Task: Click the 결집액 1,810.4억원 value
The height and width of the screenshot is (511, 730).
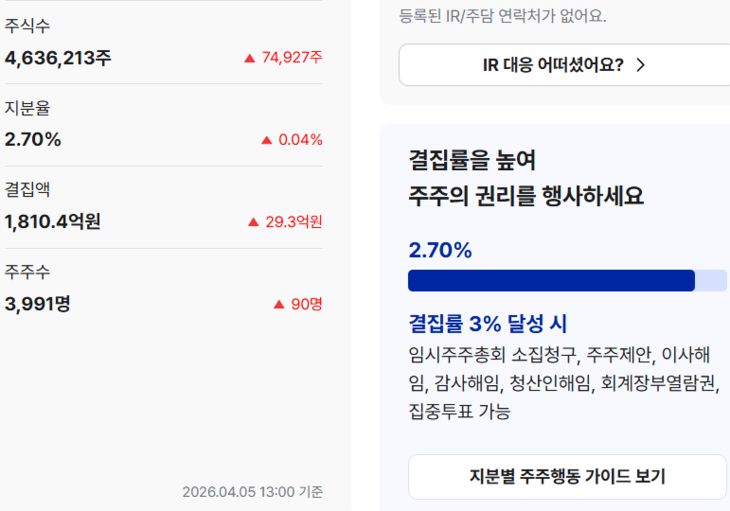Action: click(52, 222)
